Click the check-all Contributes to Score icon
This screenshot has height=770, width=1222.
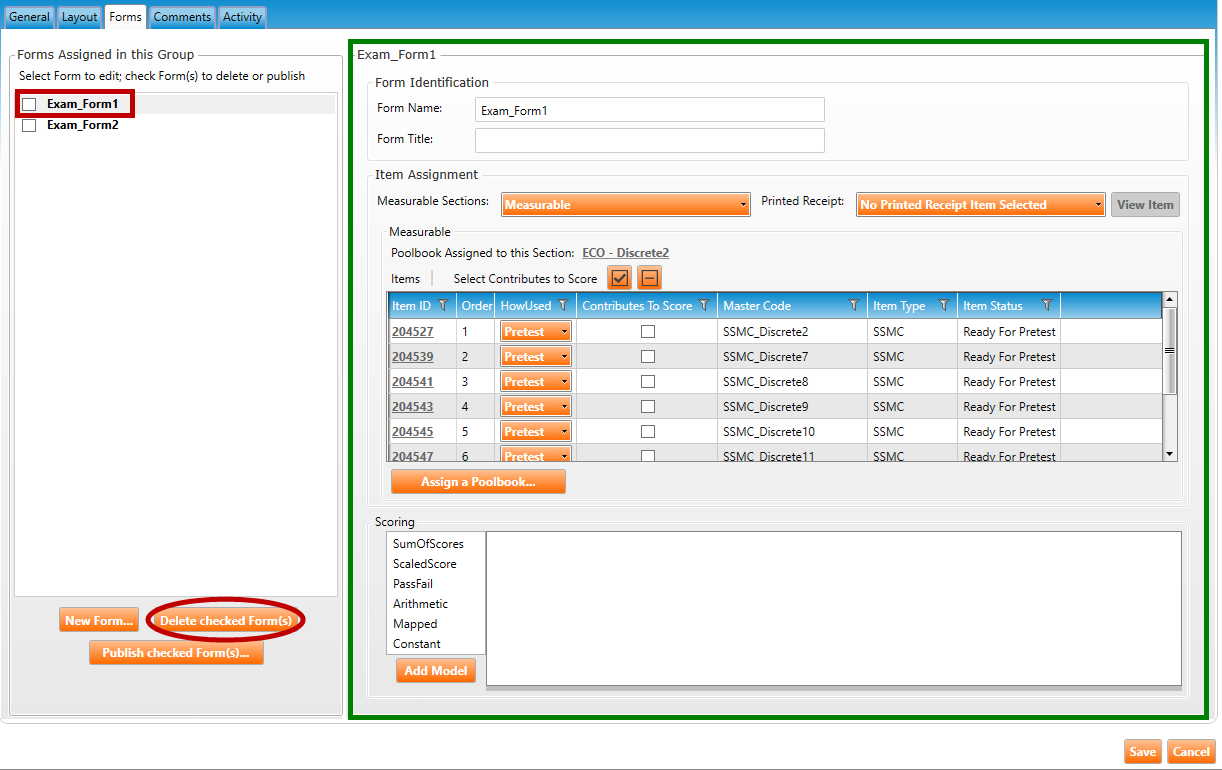[x=619, y=278]
